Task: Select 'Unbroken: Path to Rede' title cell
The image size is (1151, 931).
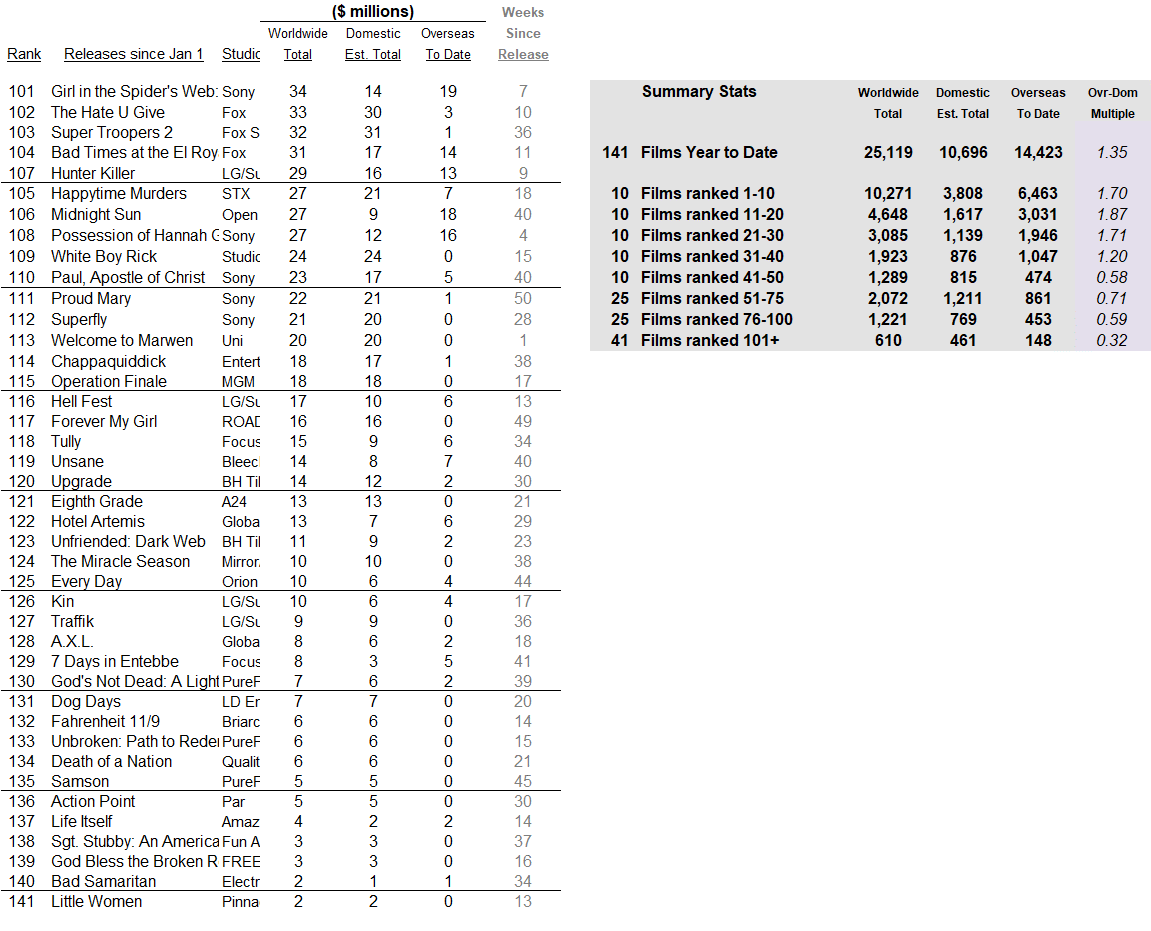Action: pos(135,742)
